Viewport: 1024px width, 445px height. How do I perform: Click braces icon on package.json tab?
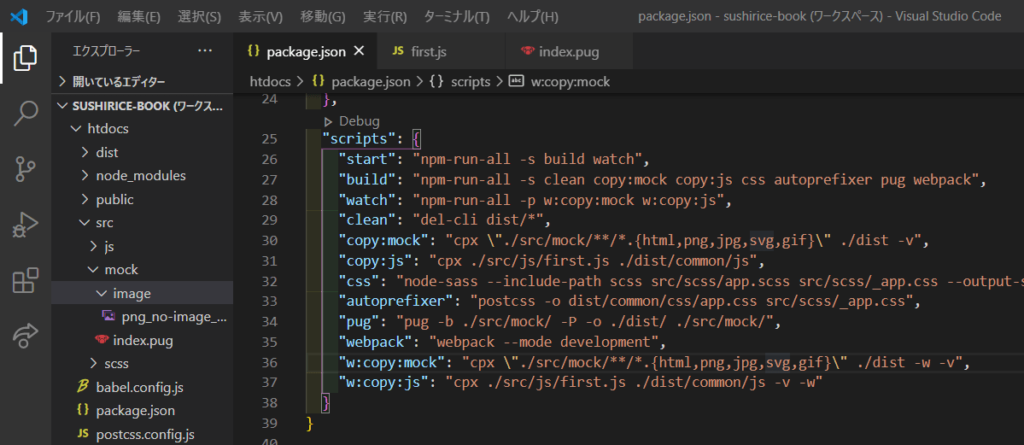[x=254, y=52]
